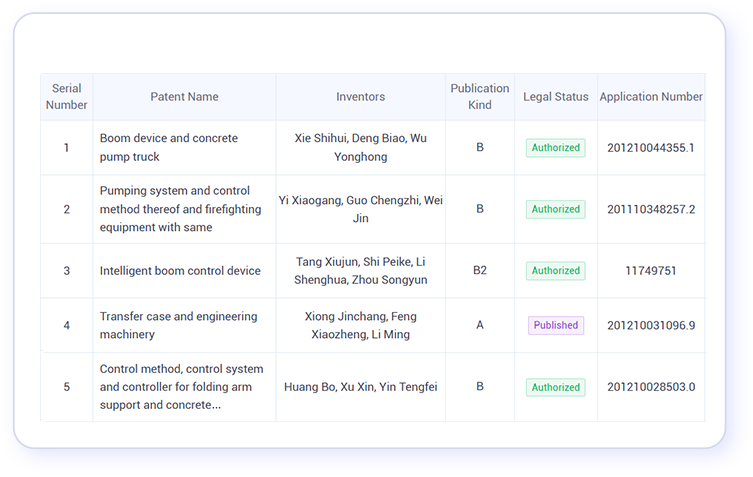Image resolution: width=753 pixels, height=477 pixels.
Task: Click serial number 3 cell
Action: 66,271
